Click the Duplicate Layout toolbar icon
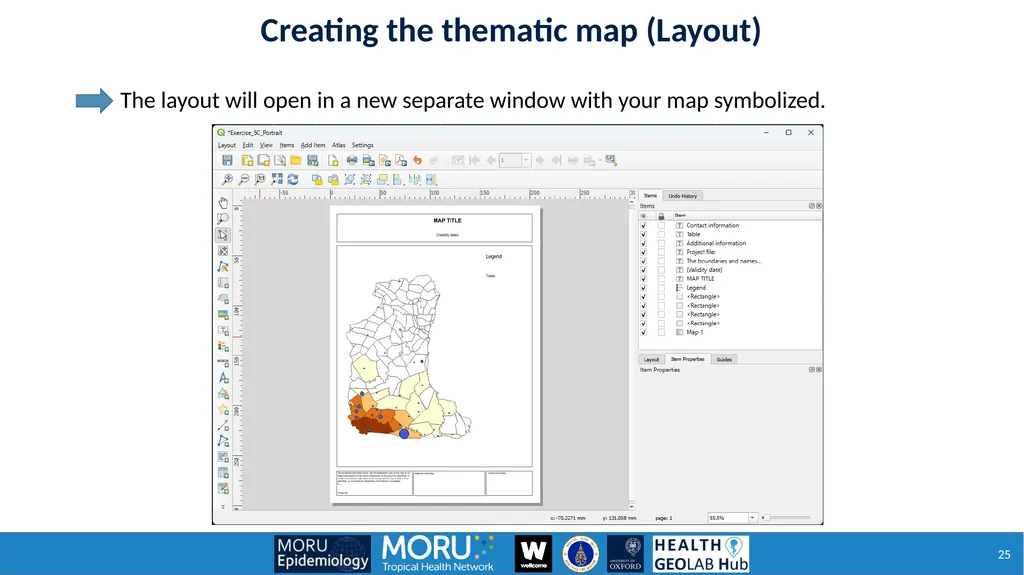Image resolution: width=1024 pixels, height=575 pixels. pyautogui.click(x=263, y=160)
